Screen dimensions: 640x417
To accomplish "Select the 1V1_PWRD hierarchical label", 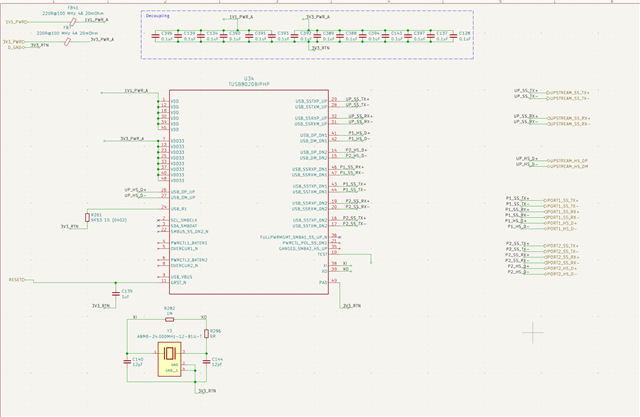I will pos(17,22).
